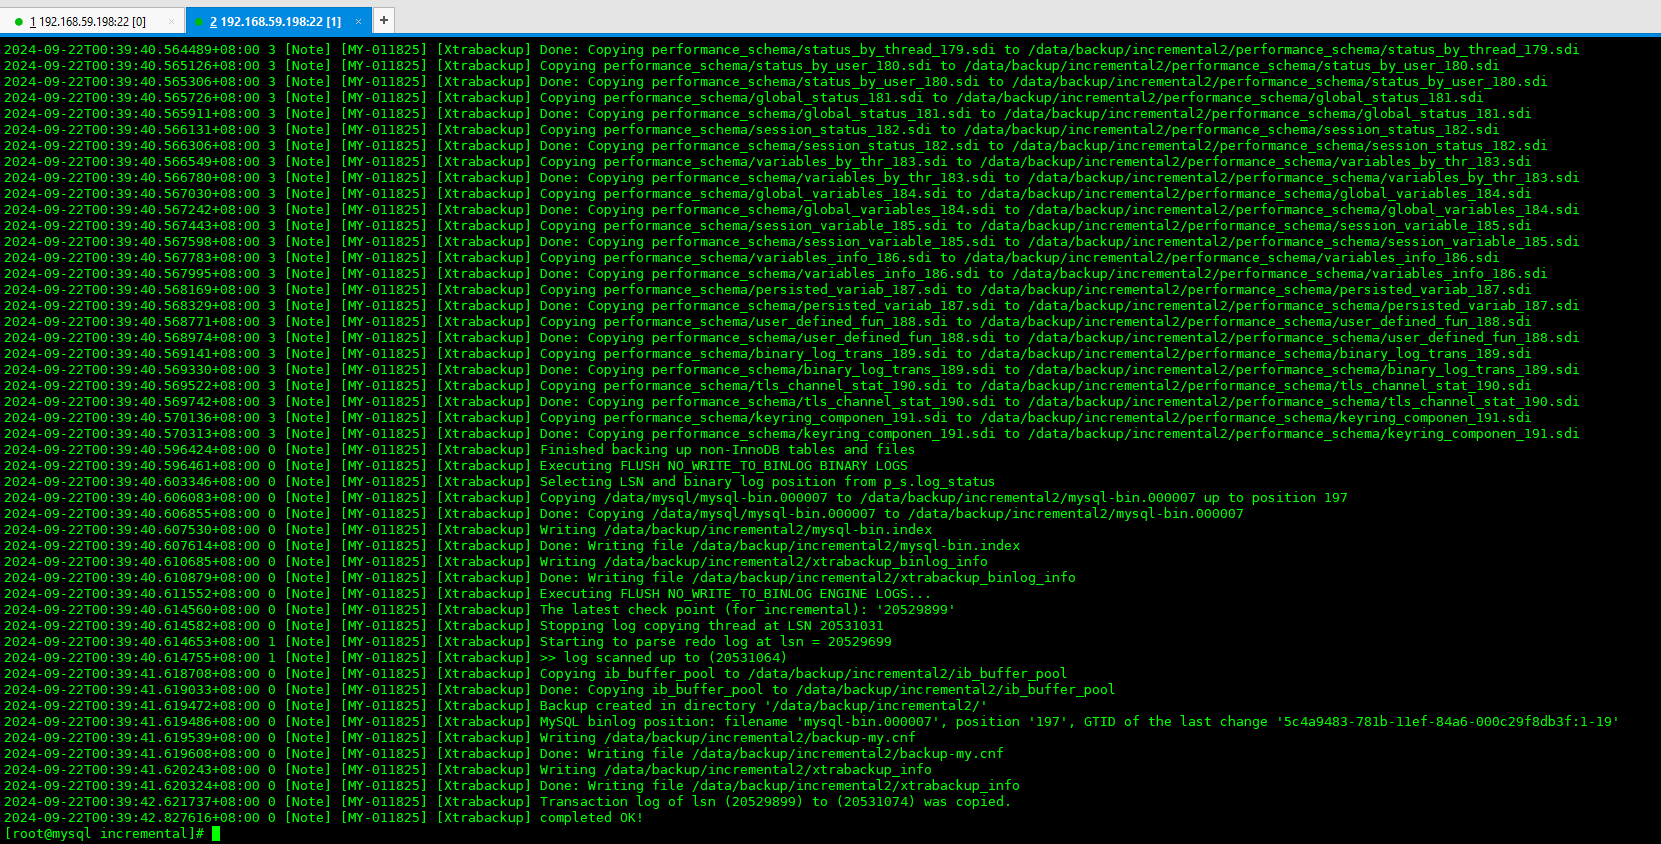Click 'Done: Copying performance_schema/variables_by_thr_183.sdi' line

(792, 178)
